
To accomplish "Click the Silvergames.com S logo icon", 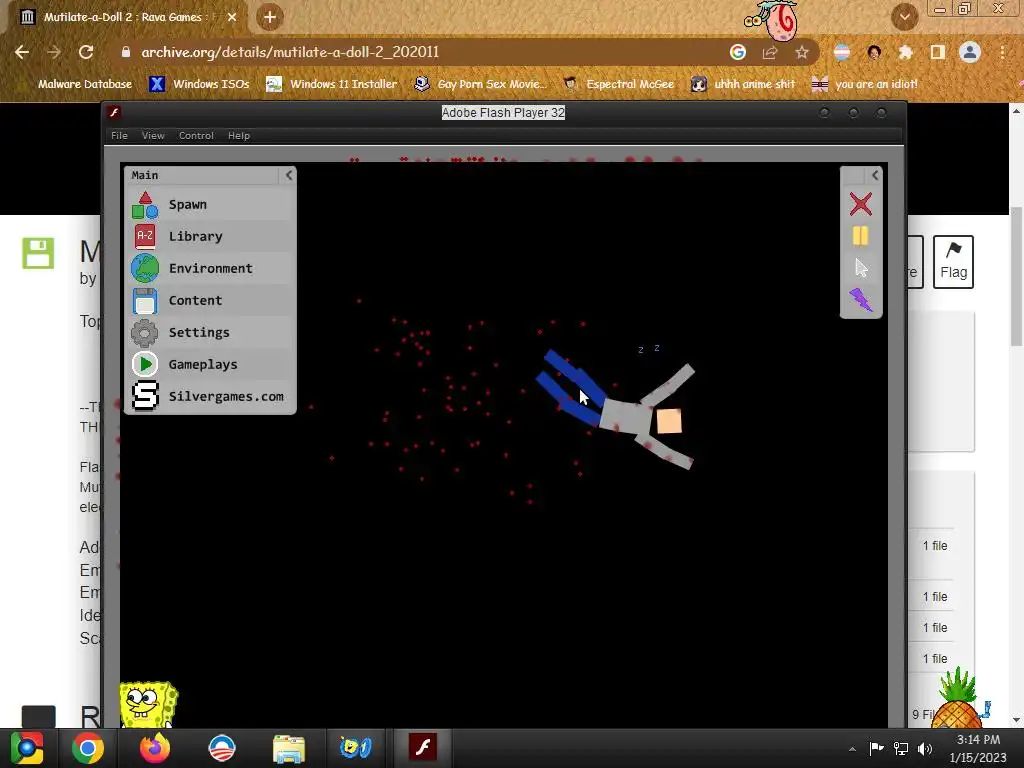I will pyautogui.click(x=145, y=396).
